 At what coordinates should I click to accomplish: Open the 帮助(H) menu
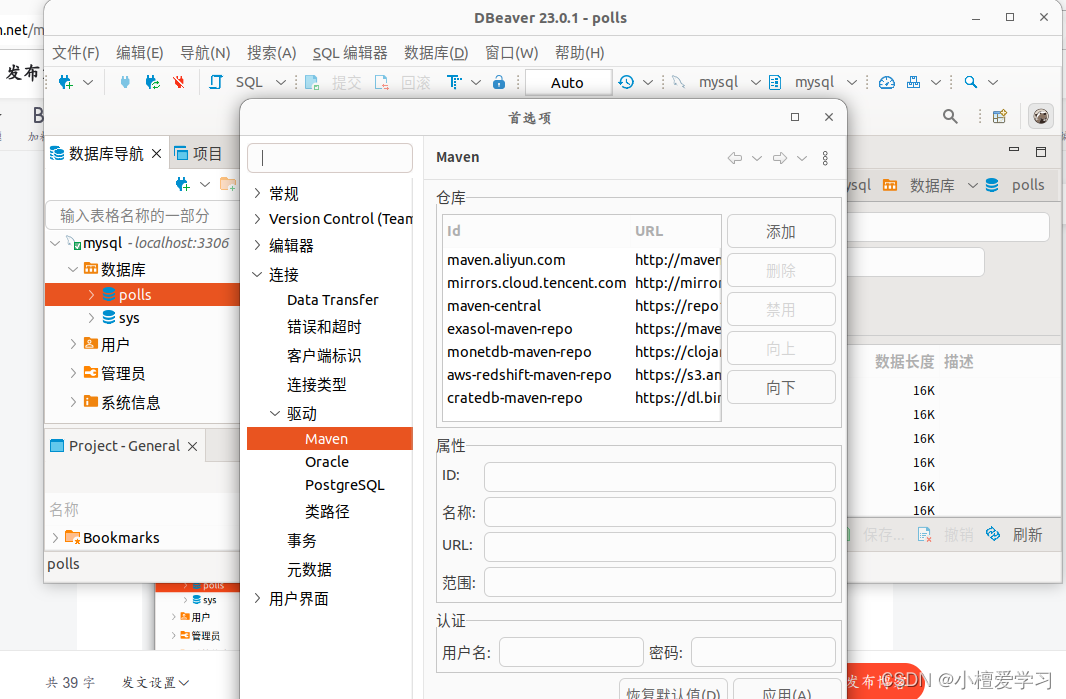click(579, 53)
